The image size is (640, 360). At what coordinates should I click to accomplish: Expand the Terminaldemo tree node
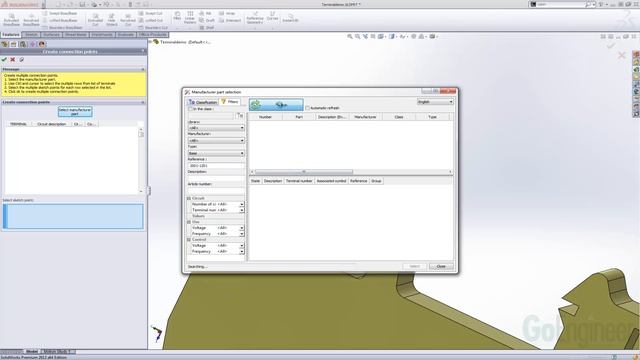tap(150, 42)
